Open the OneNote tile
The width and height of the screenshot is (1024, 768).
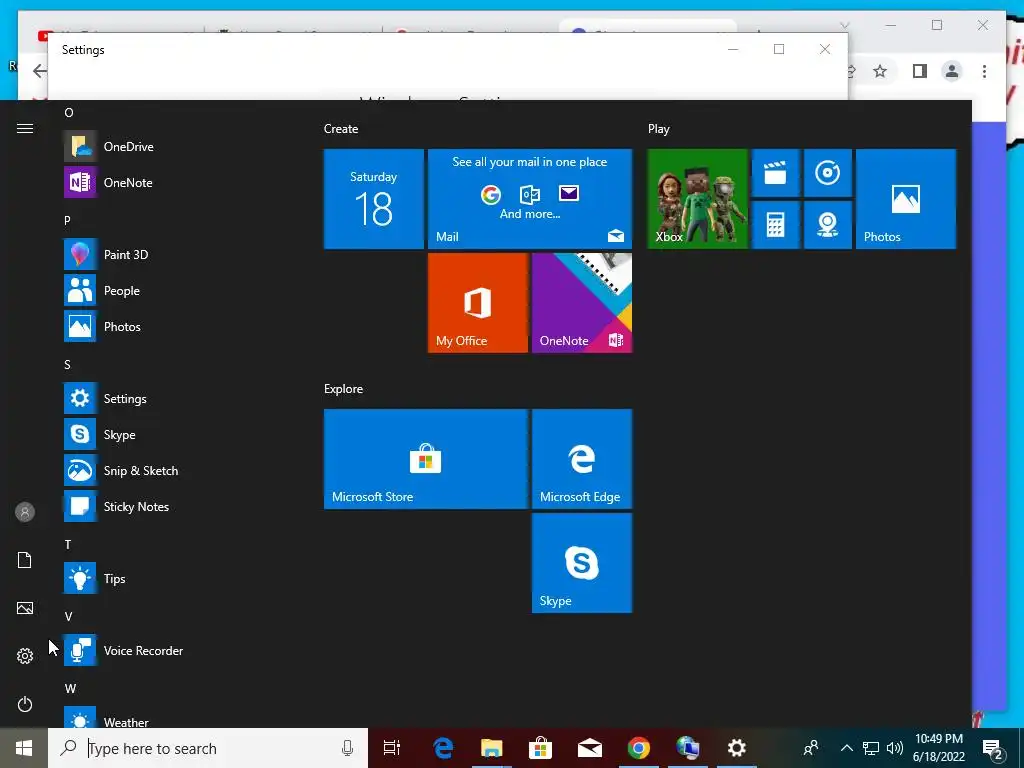coord(582,303)
